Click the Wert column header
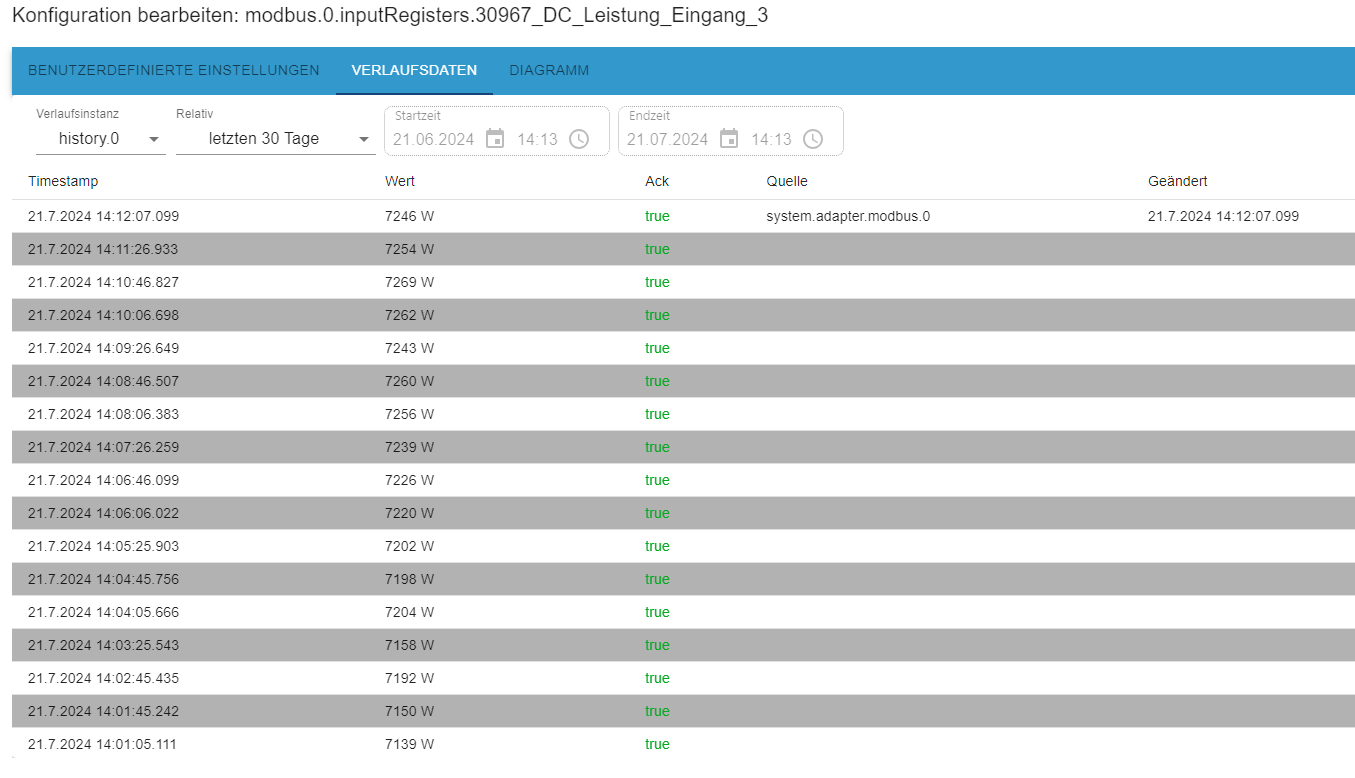 coord(400,181)
